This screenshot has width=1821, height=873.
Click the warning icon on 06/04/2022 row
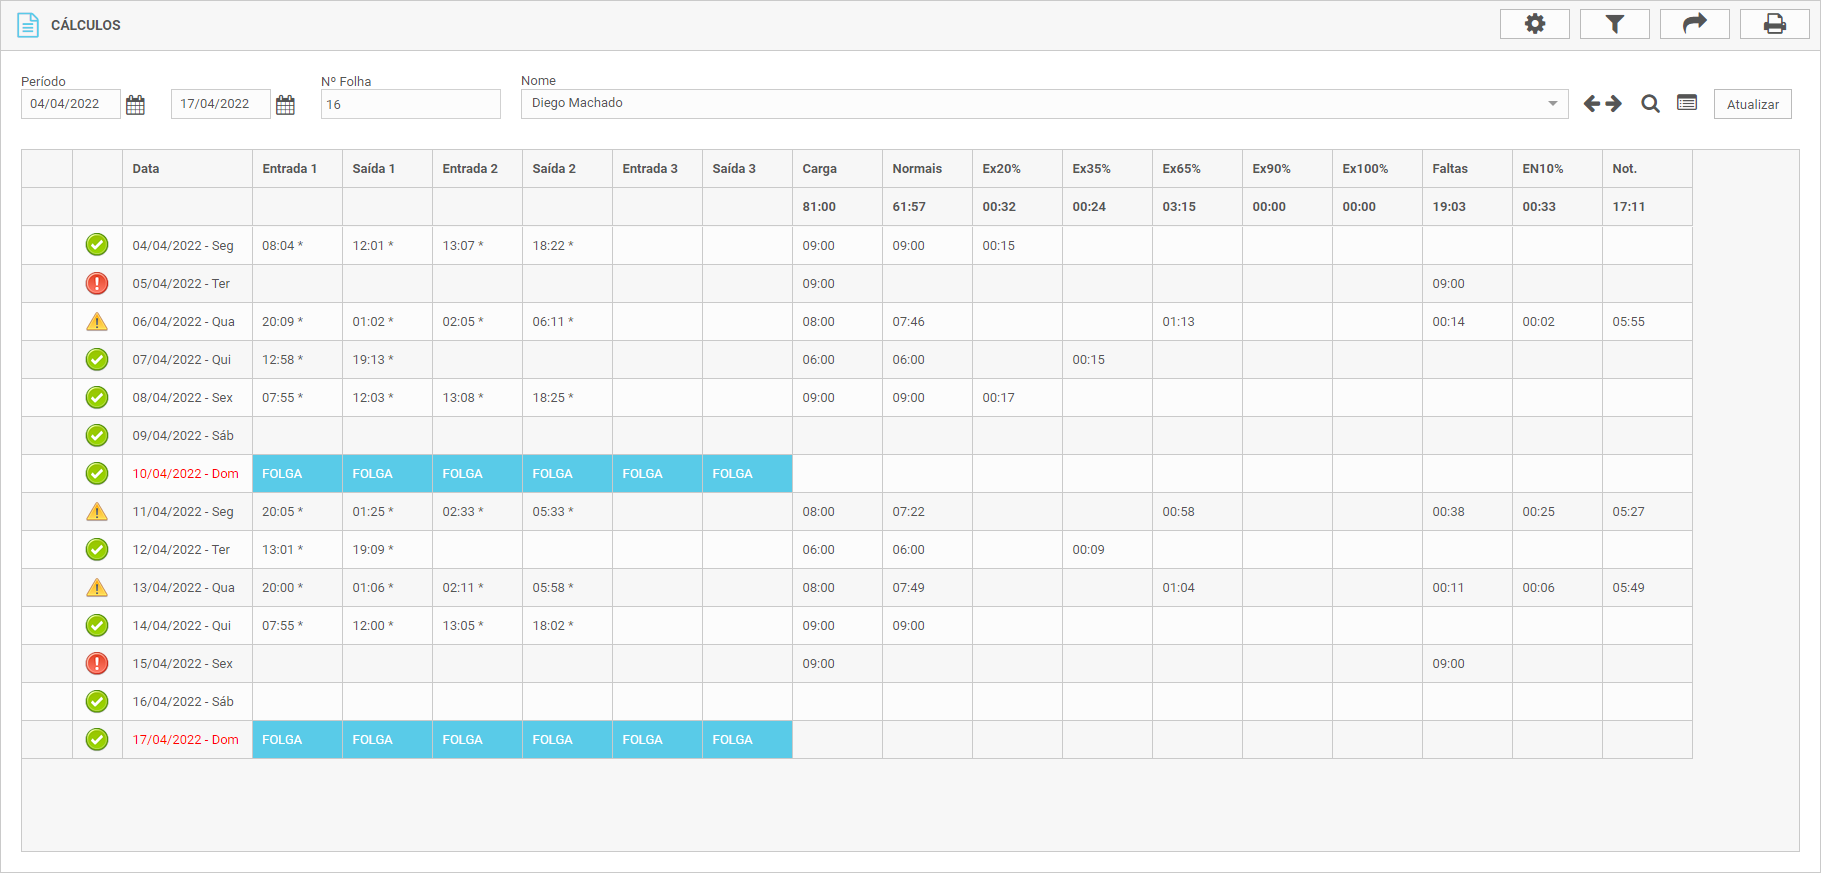(x=97, y=322)
